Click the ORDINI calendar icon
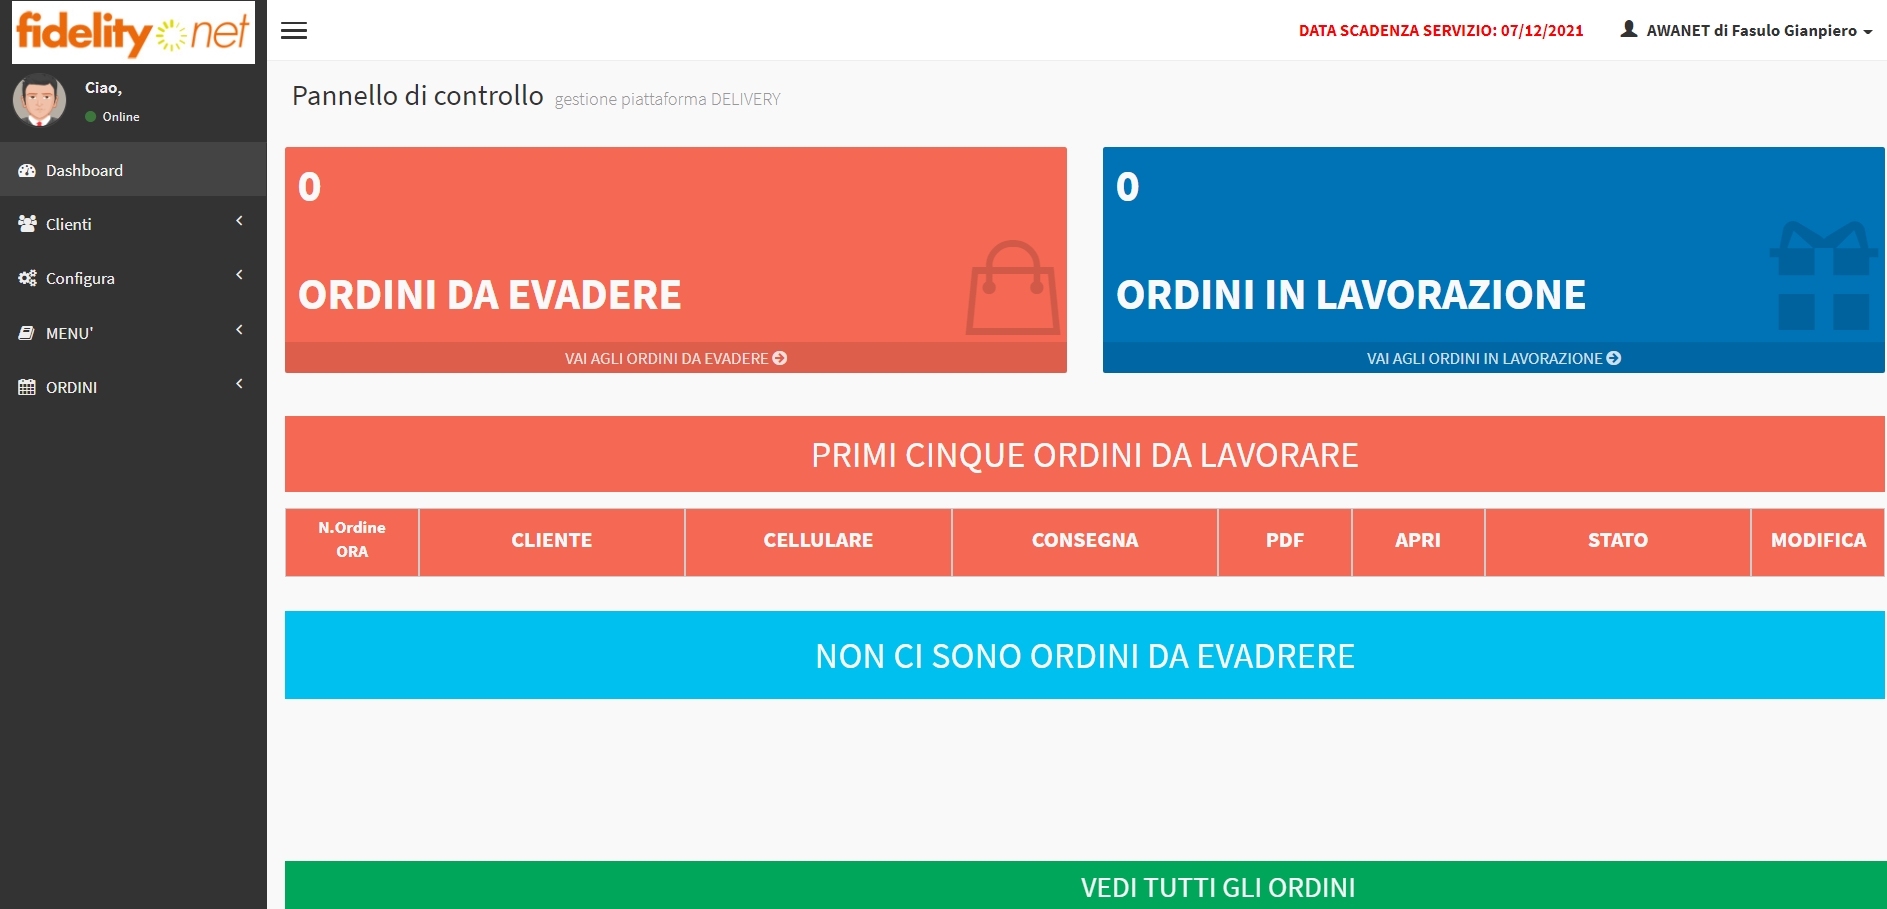 27,387
